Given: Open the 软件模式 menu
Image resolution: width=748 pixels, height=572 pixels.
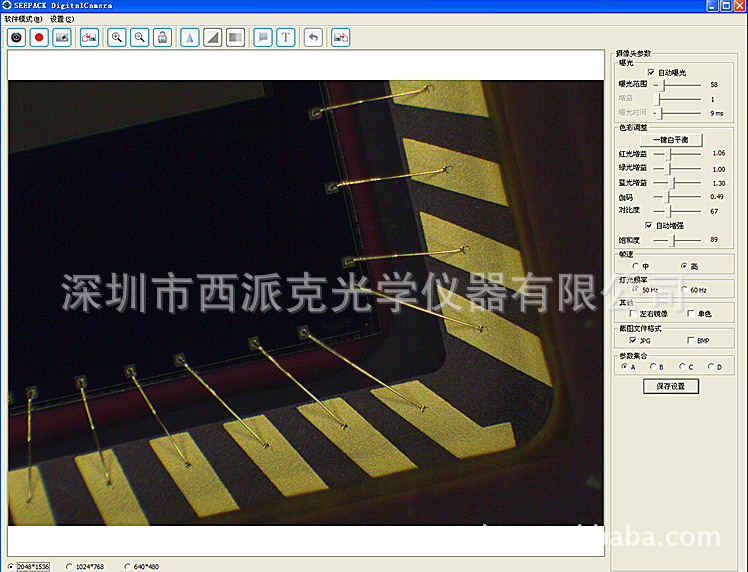Looking at the screenshot, I should pos(23,19).
